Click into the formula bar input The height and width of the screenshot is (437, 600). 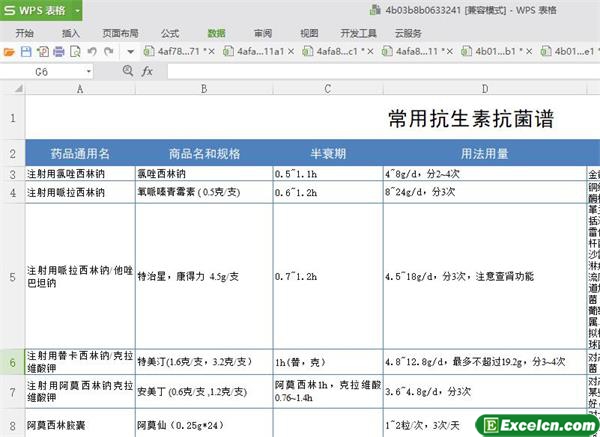(x=383, y=72)
